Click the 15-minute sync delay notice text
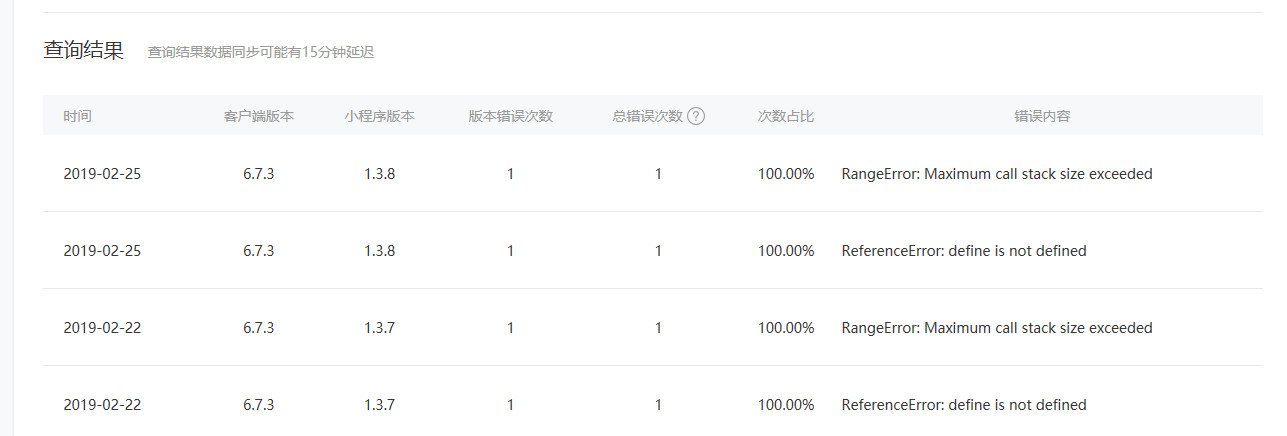The width and height of the screenshot is (1287, 436). pyautogui.click(x=260, y=52)
